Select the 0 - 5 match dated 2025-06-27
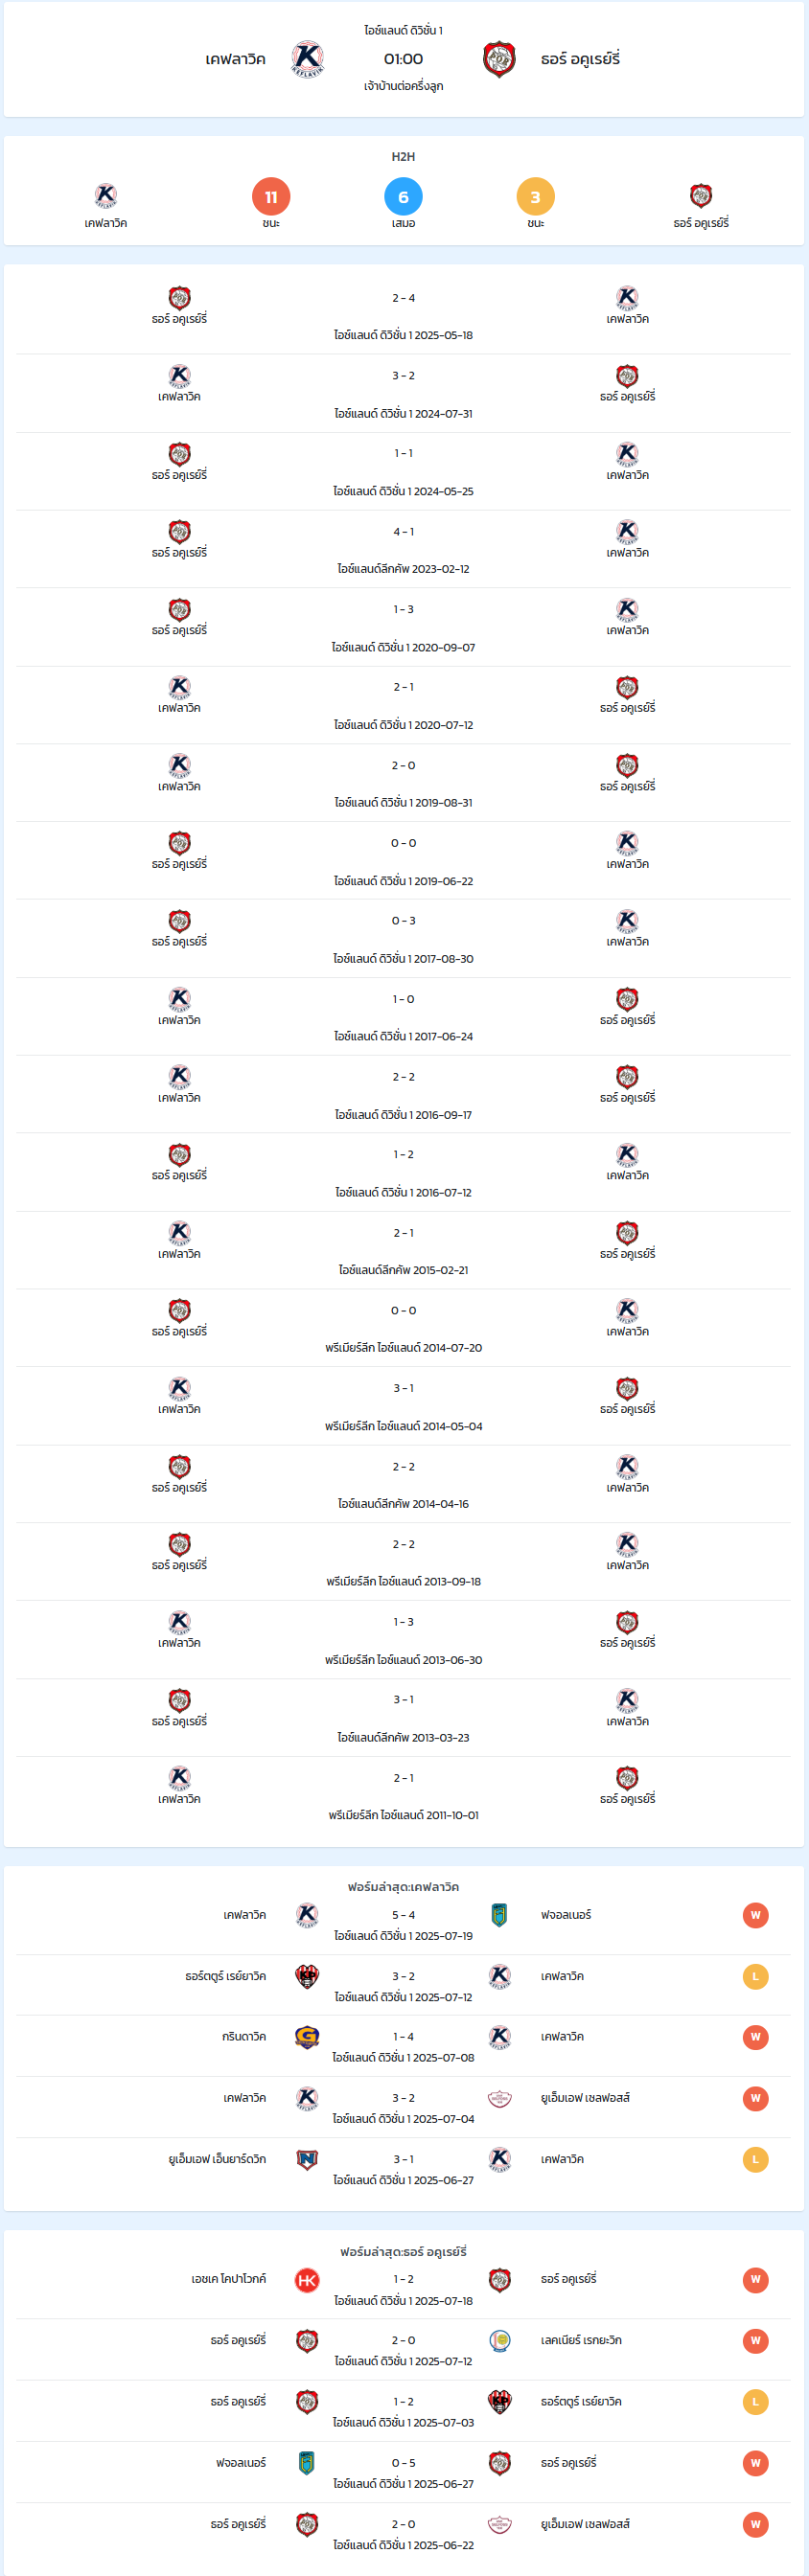This screenshot has height=2576, width=809. [403, 2472]
